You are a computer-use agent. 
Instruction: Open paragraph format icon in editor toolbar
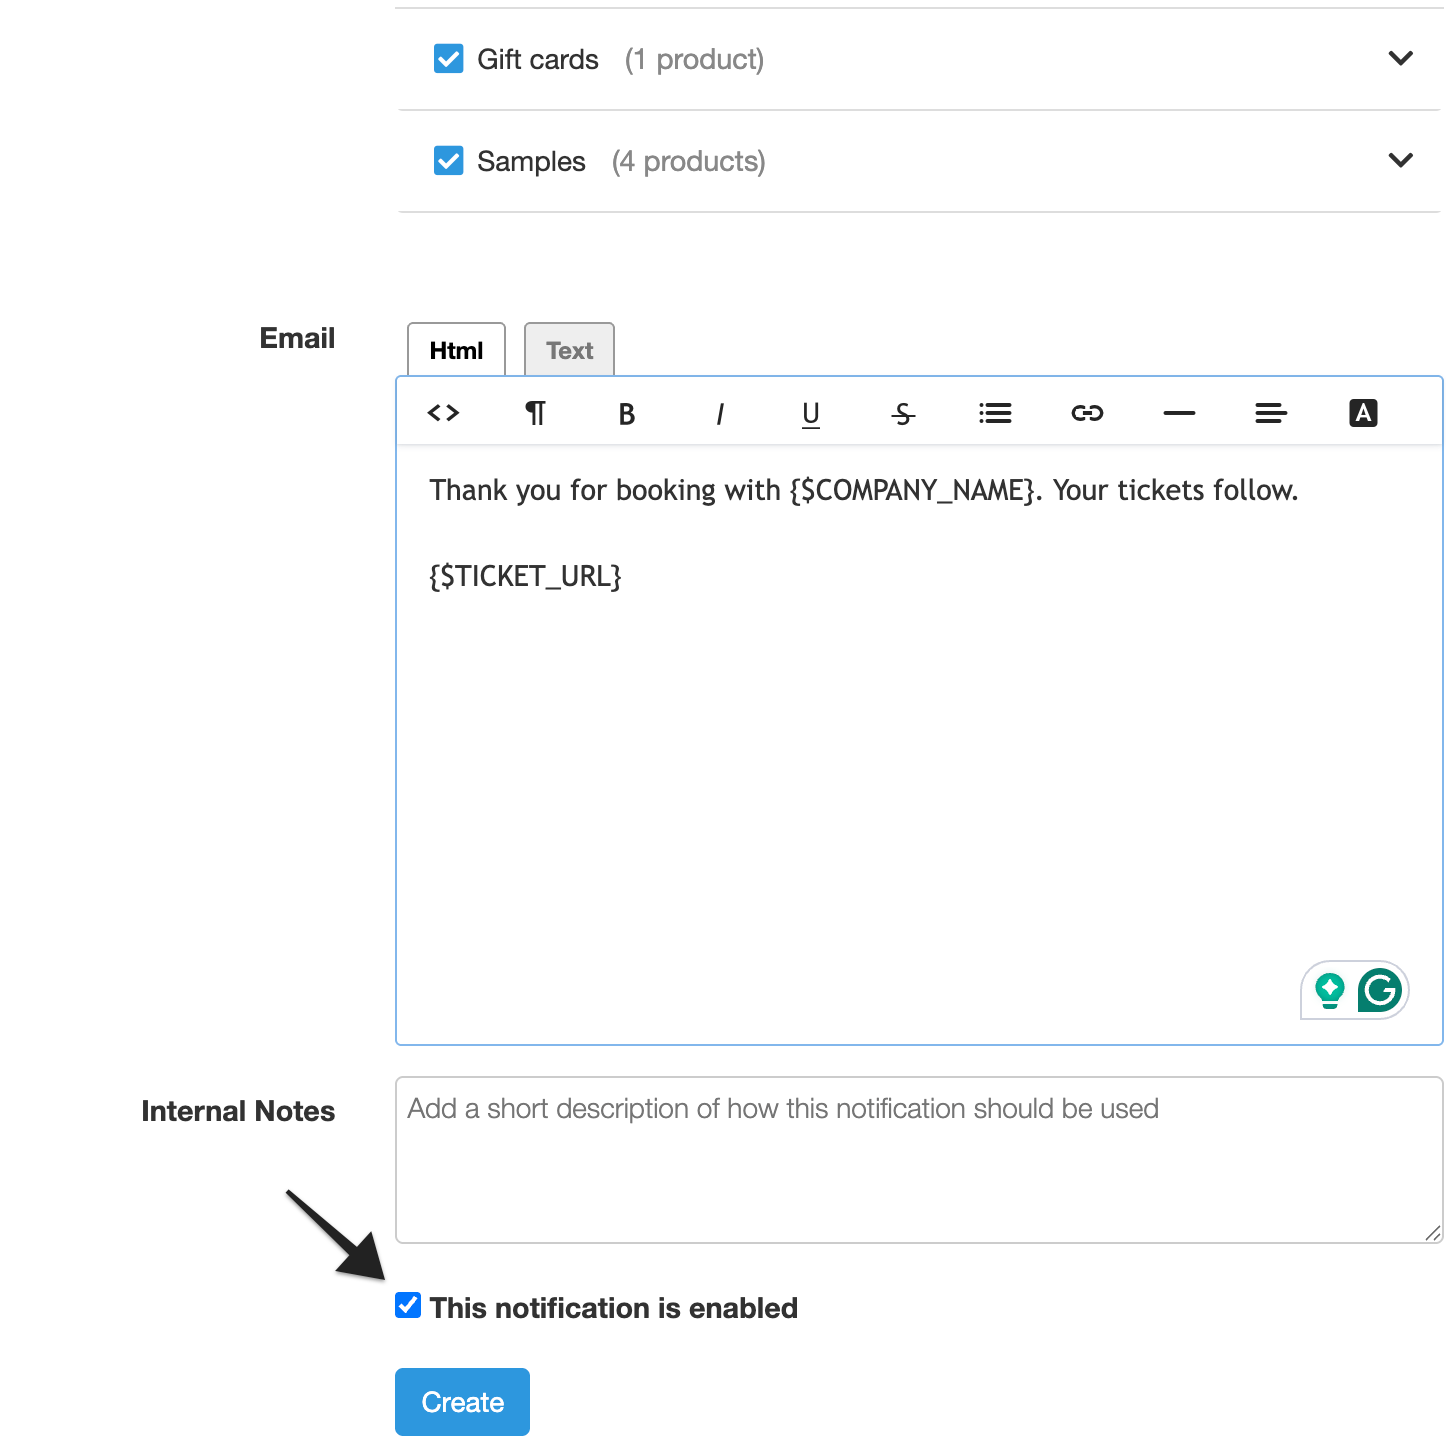click(536, 413)
